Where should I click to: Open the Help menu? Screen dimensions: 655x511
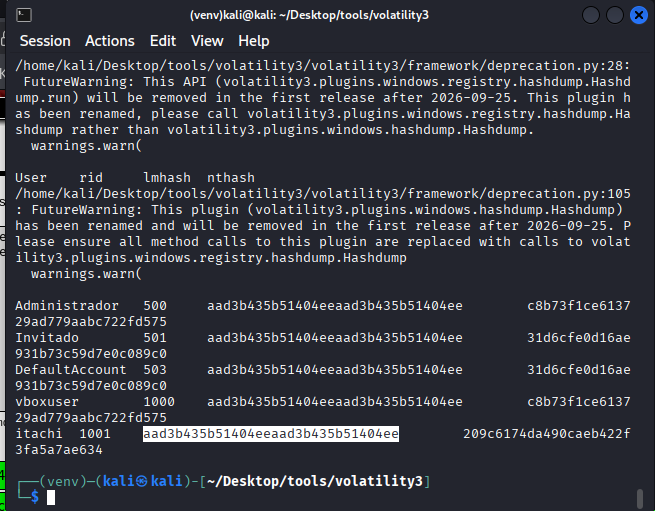253,41
